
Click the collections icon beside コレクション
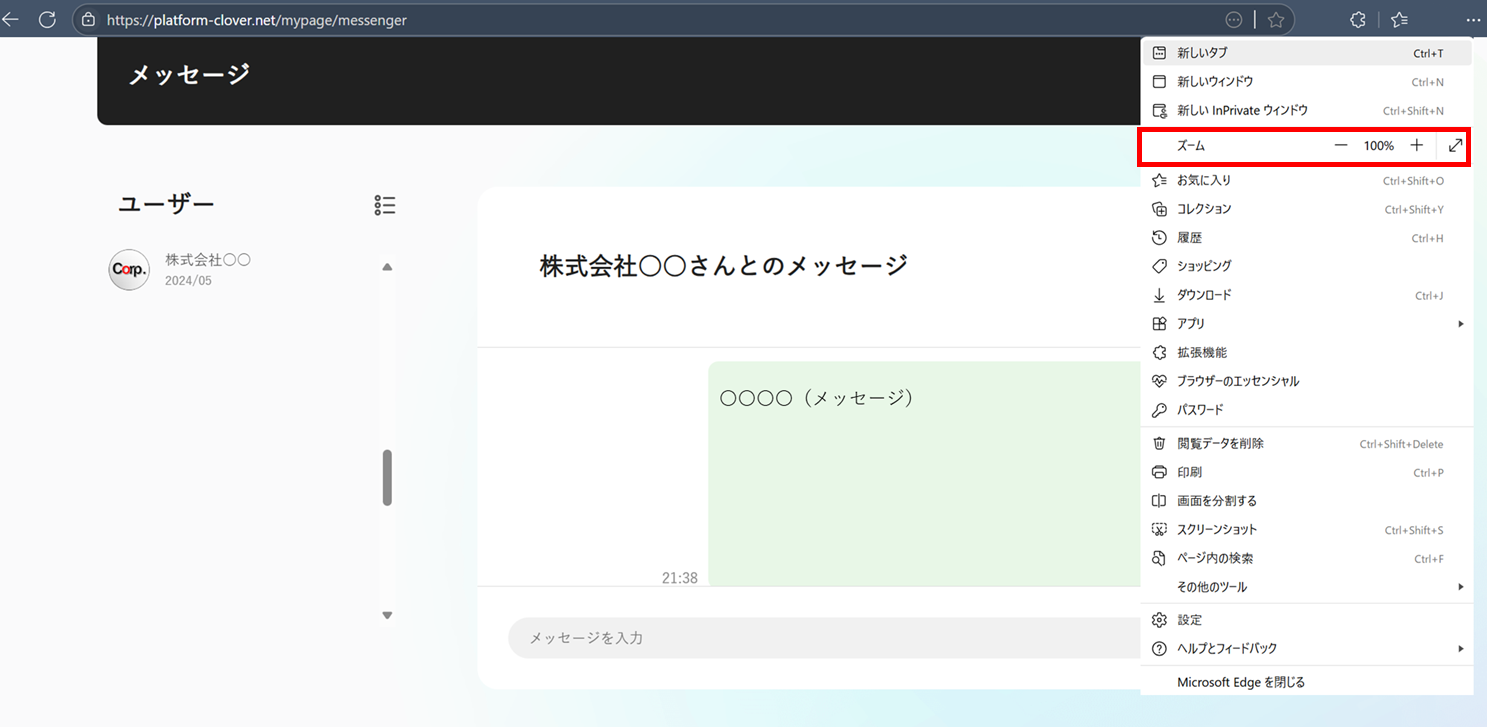coord(1160,210)
